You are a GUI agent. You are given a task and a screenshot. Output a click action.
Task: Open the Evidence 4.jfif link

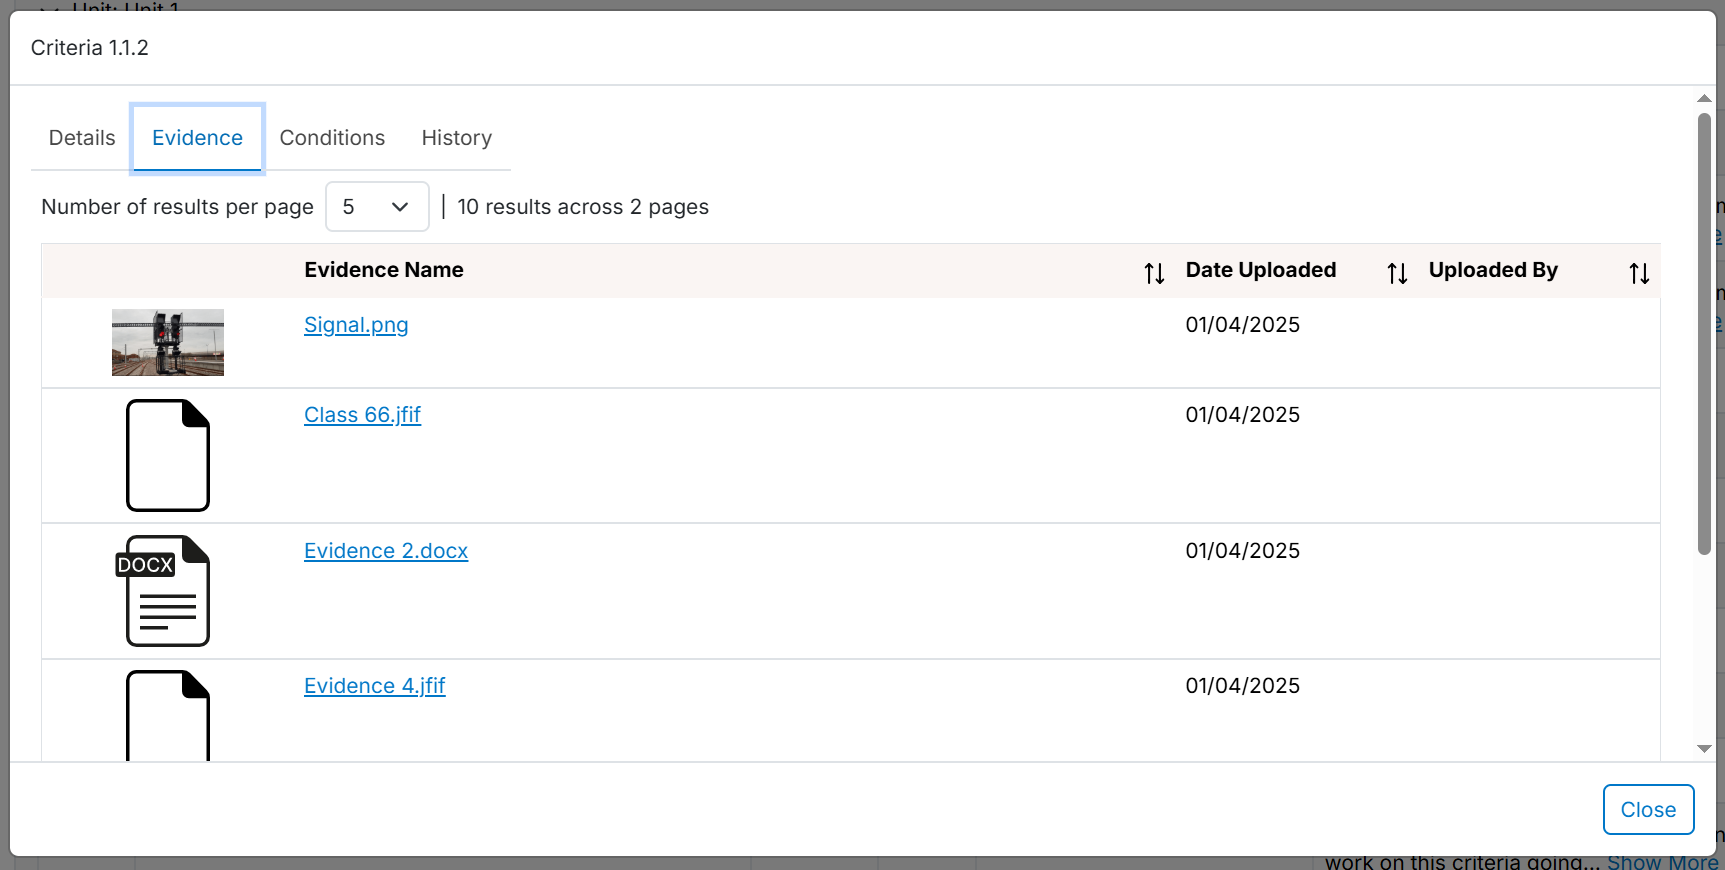tap(375, 686)
